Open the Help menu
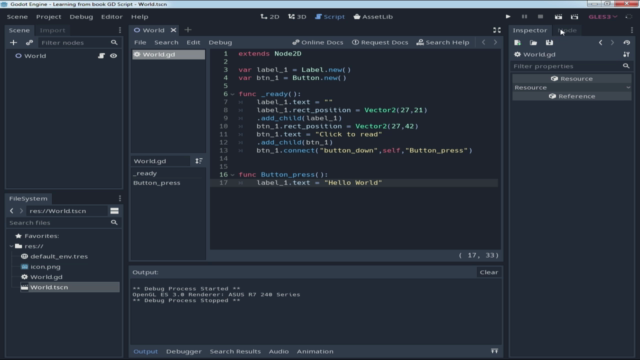The width and height of the screenshot is (640, 360). click(140, 17)
